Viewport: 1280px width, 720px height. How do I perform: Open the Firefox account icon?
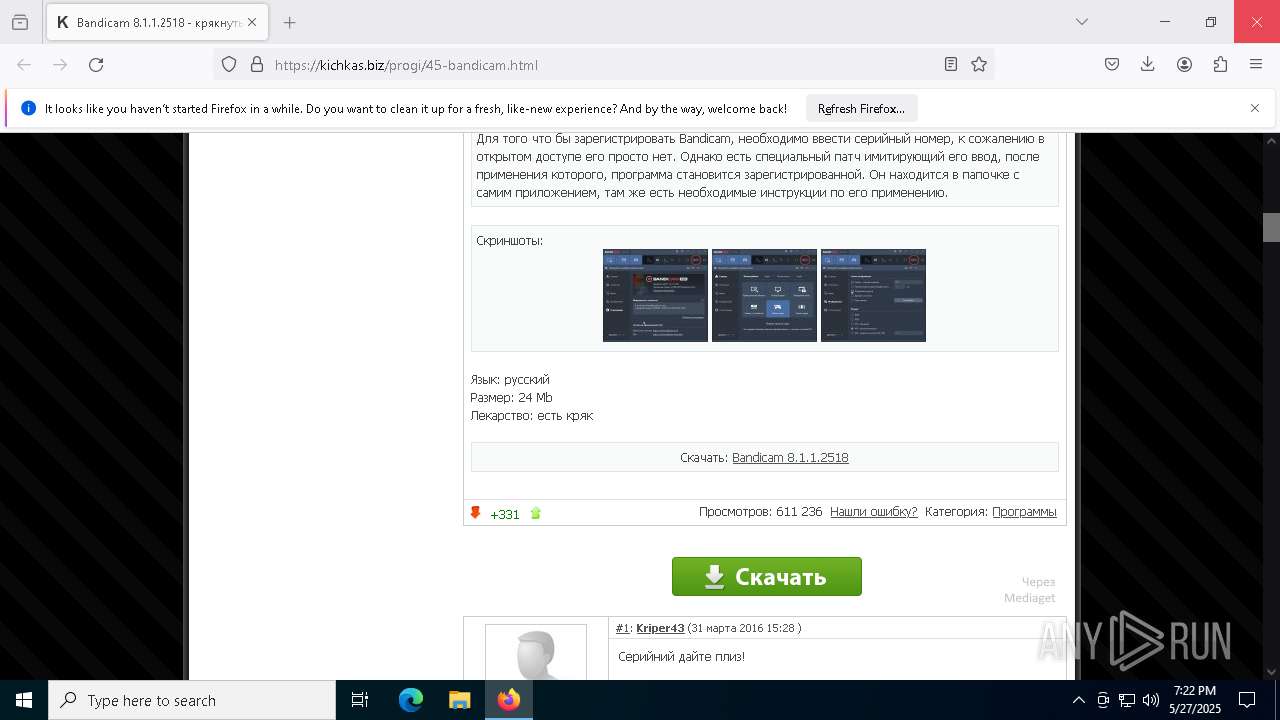pos(1184,65)
